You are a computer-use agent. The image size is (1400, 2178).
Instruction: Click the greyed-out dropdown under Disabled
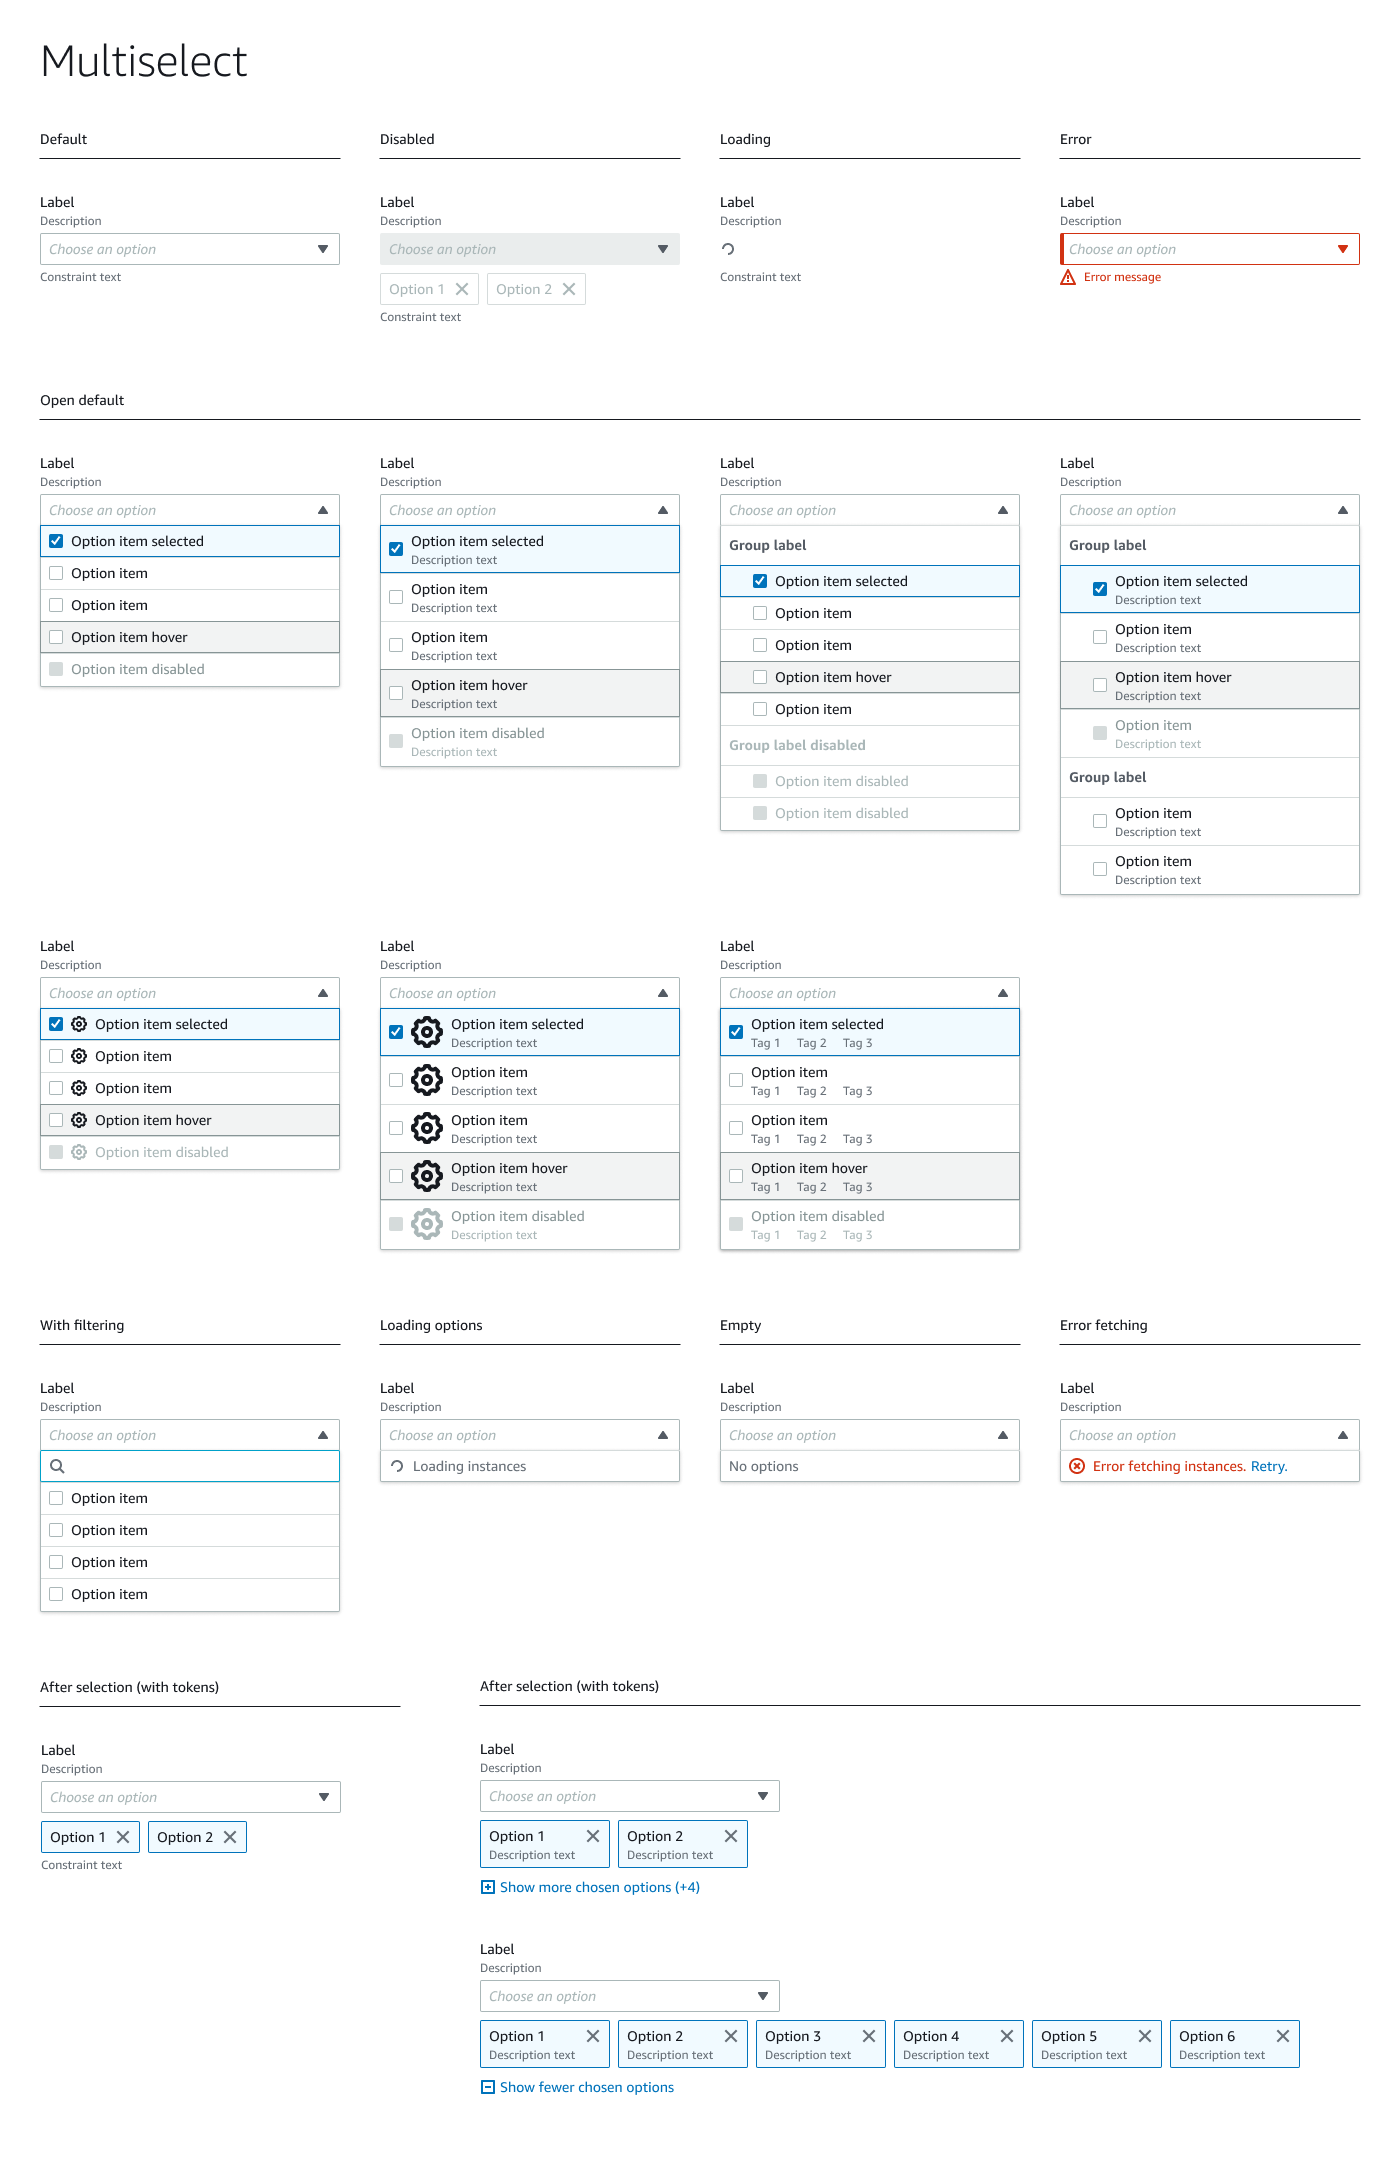point(530,249)
